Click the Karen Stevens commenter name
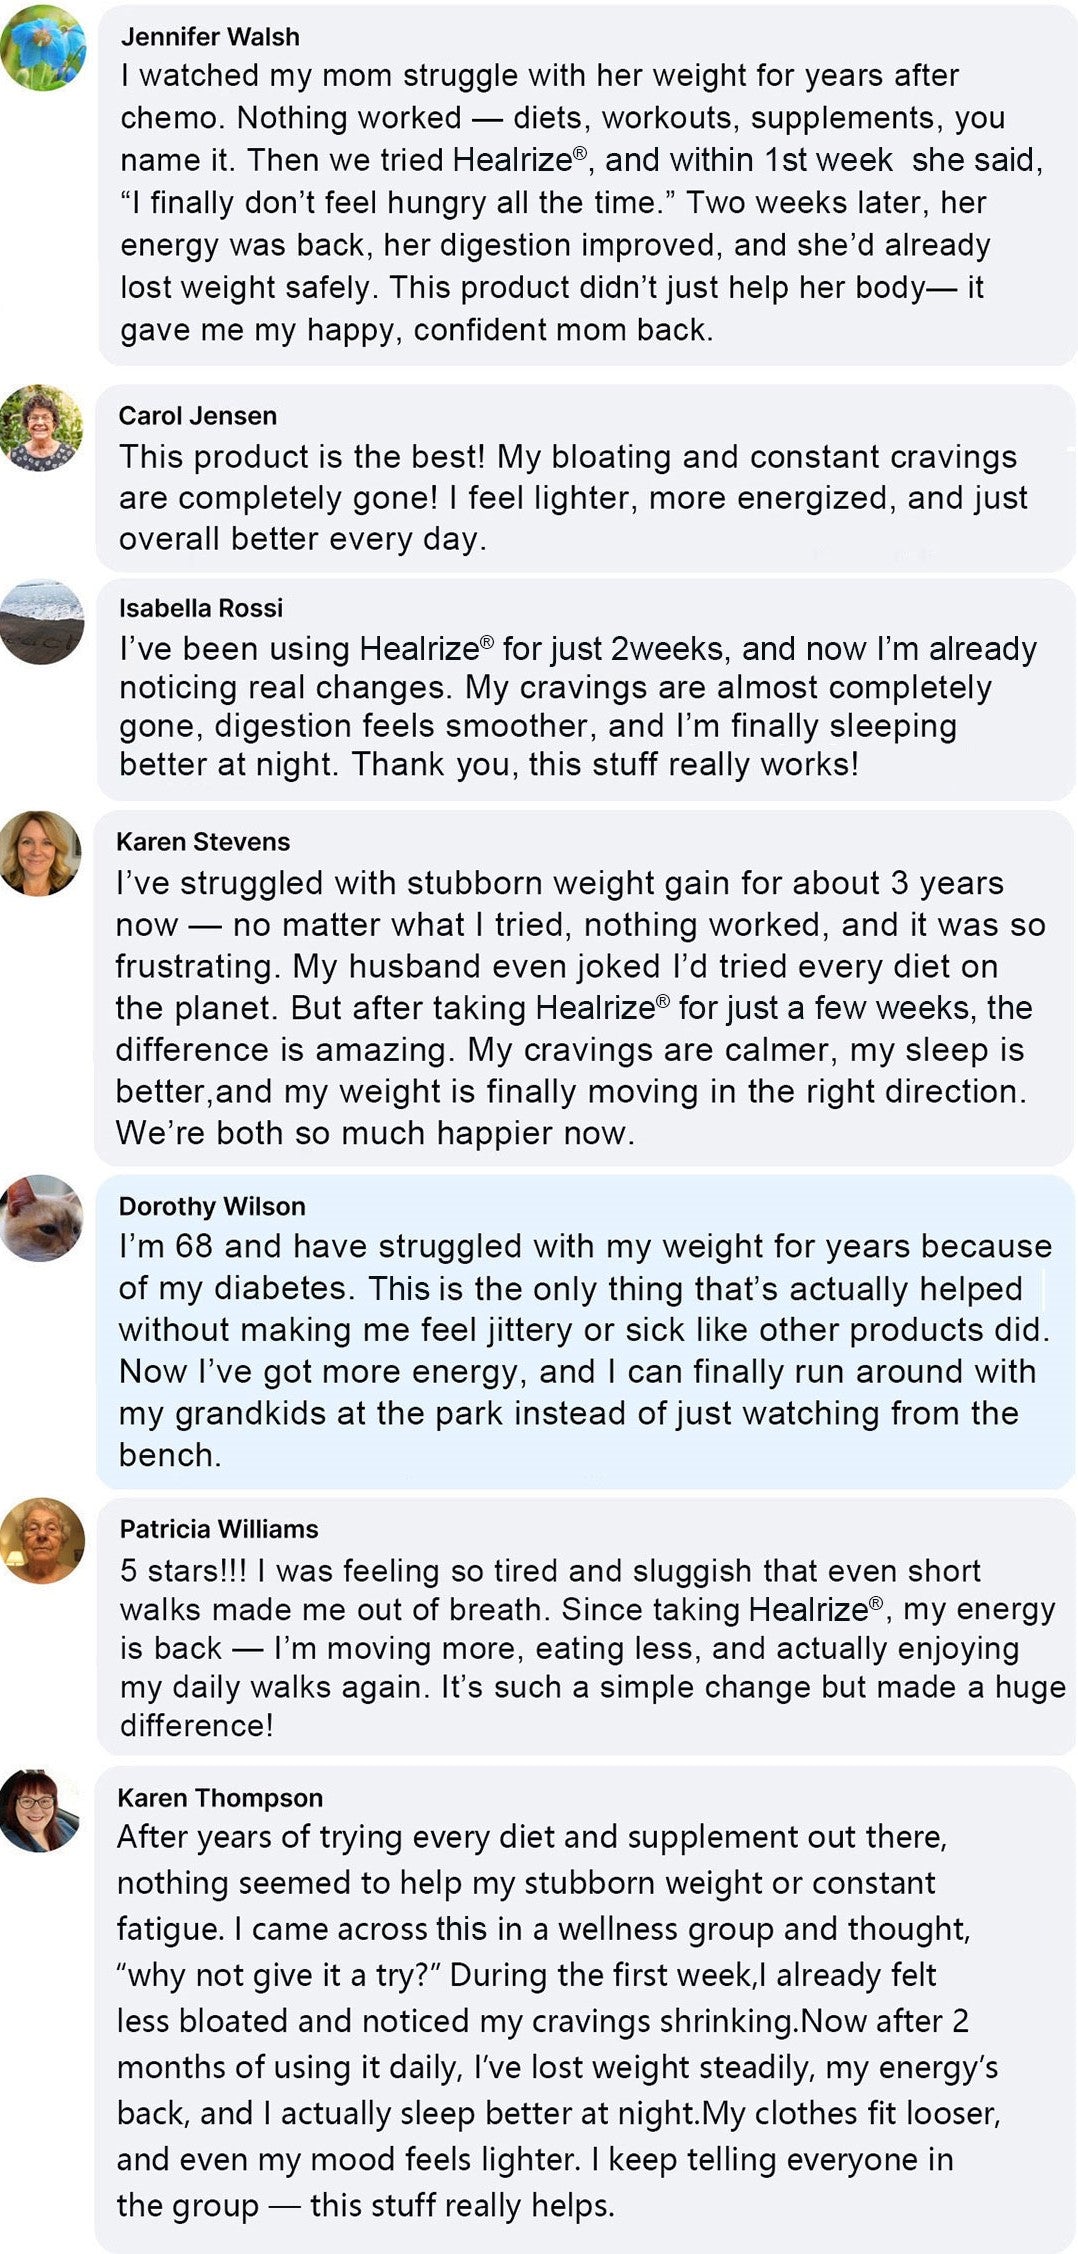This screenshot has width=1078, height=2254. click(x=203, y=842)
